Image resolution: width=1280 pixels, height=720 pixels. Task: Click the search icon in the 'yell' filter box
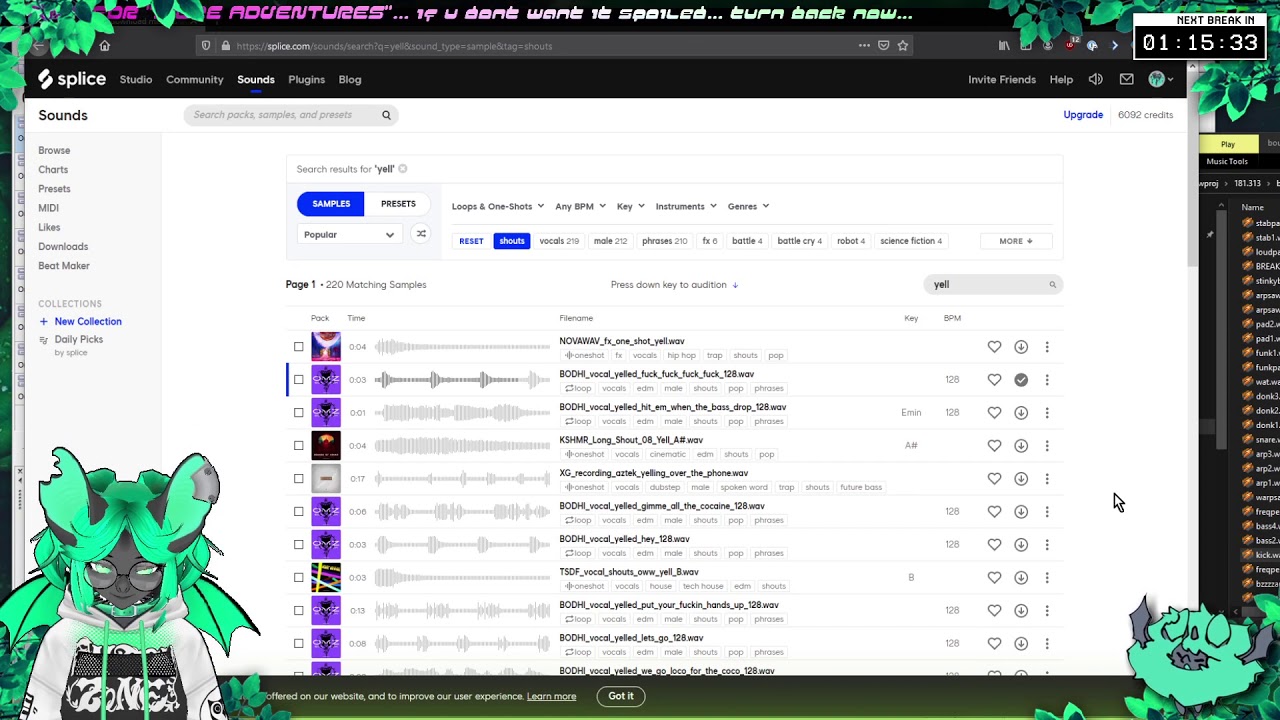tap(1052, 285)
